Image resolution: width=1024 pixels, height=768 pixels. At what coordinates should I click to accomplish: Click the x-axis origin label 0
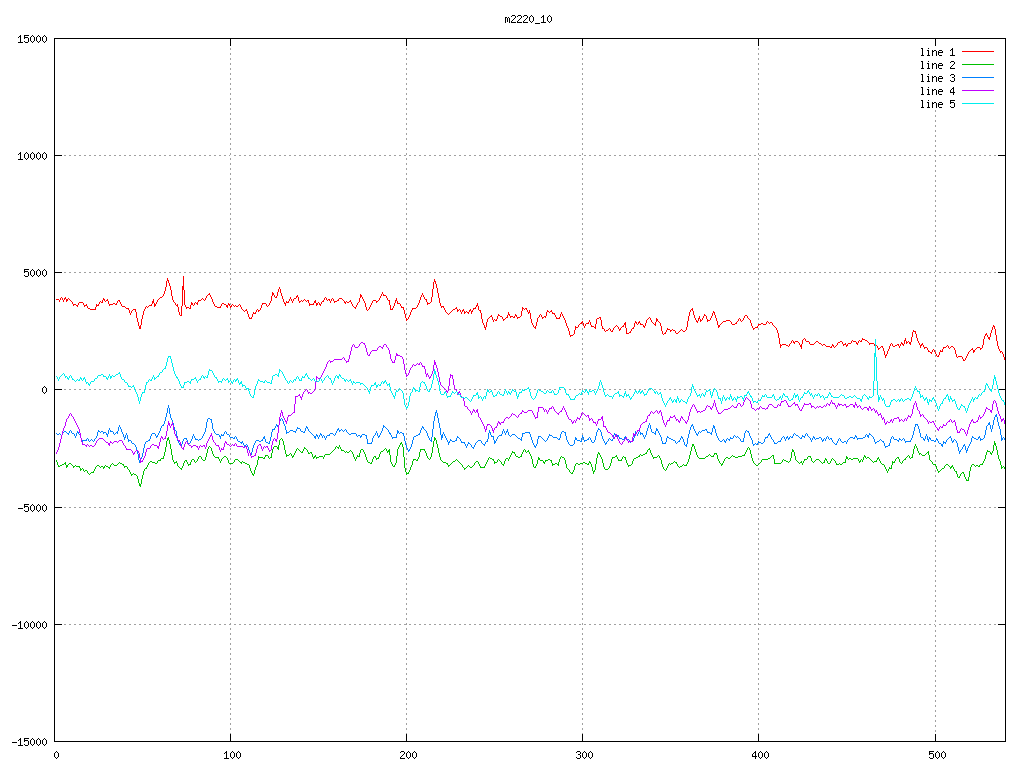click(x=57, y=756)
